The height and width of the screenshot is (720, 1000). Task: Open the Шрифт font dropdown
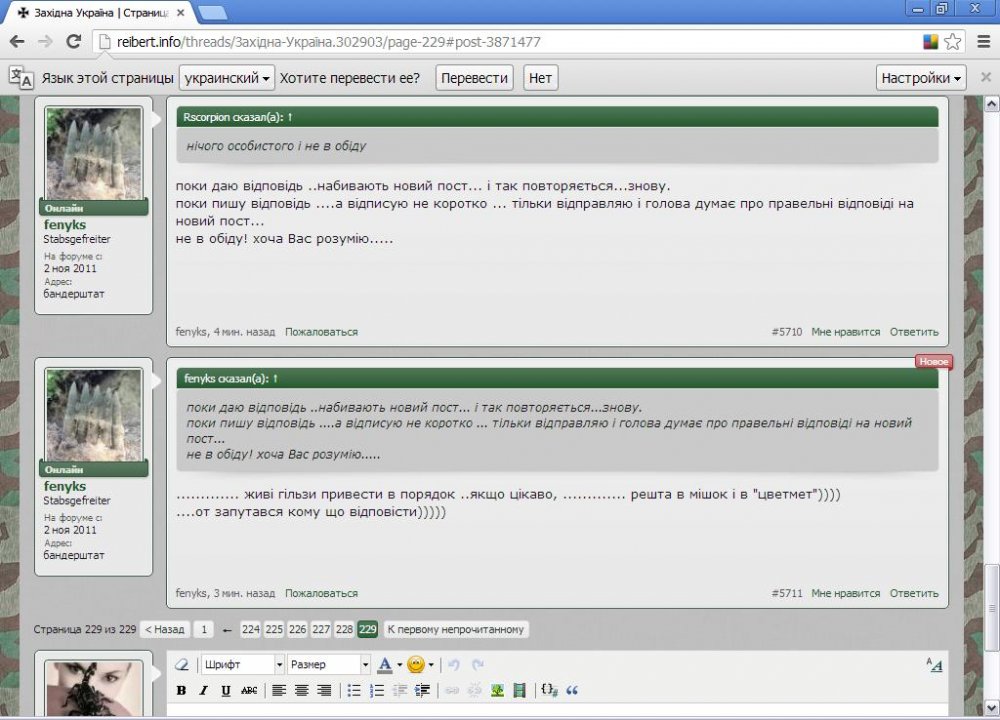click(x=243, y=665)
